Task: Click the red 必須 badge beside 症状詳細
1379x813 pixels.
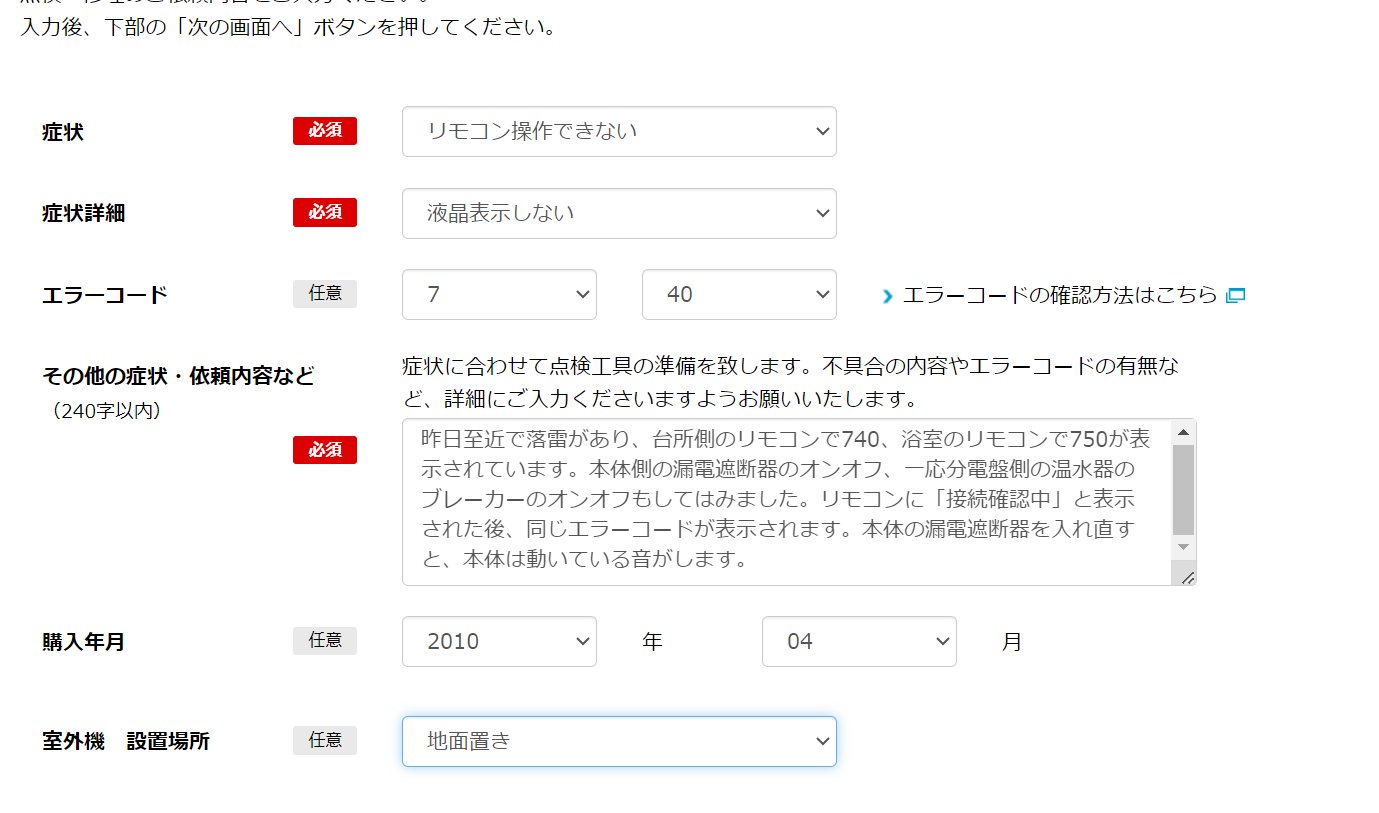Action: point(325,213)
